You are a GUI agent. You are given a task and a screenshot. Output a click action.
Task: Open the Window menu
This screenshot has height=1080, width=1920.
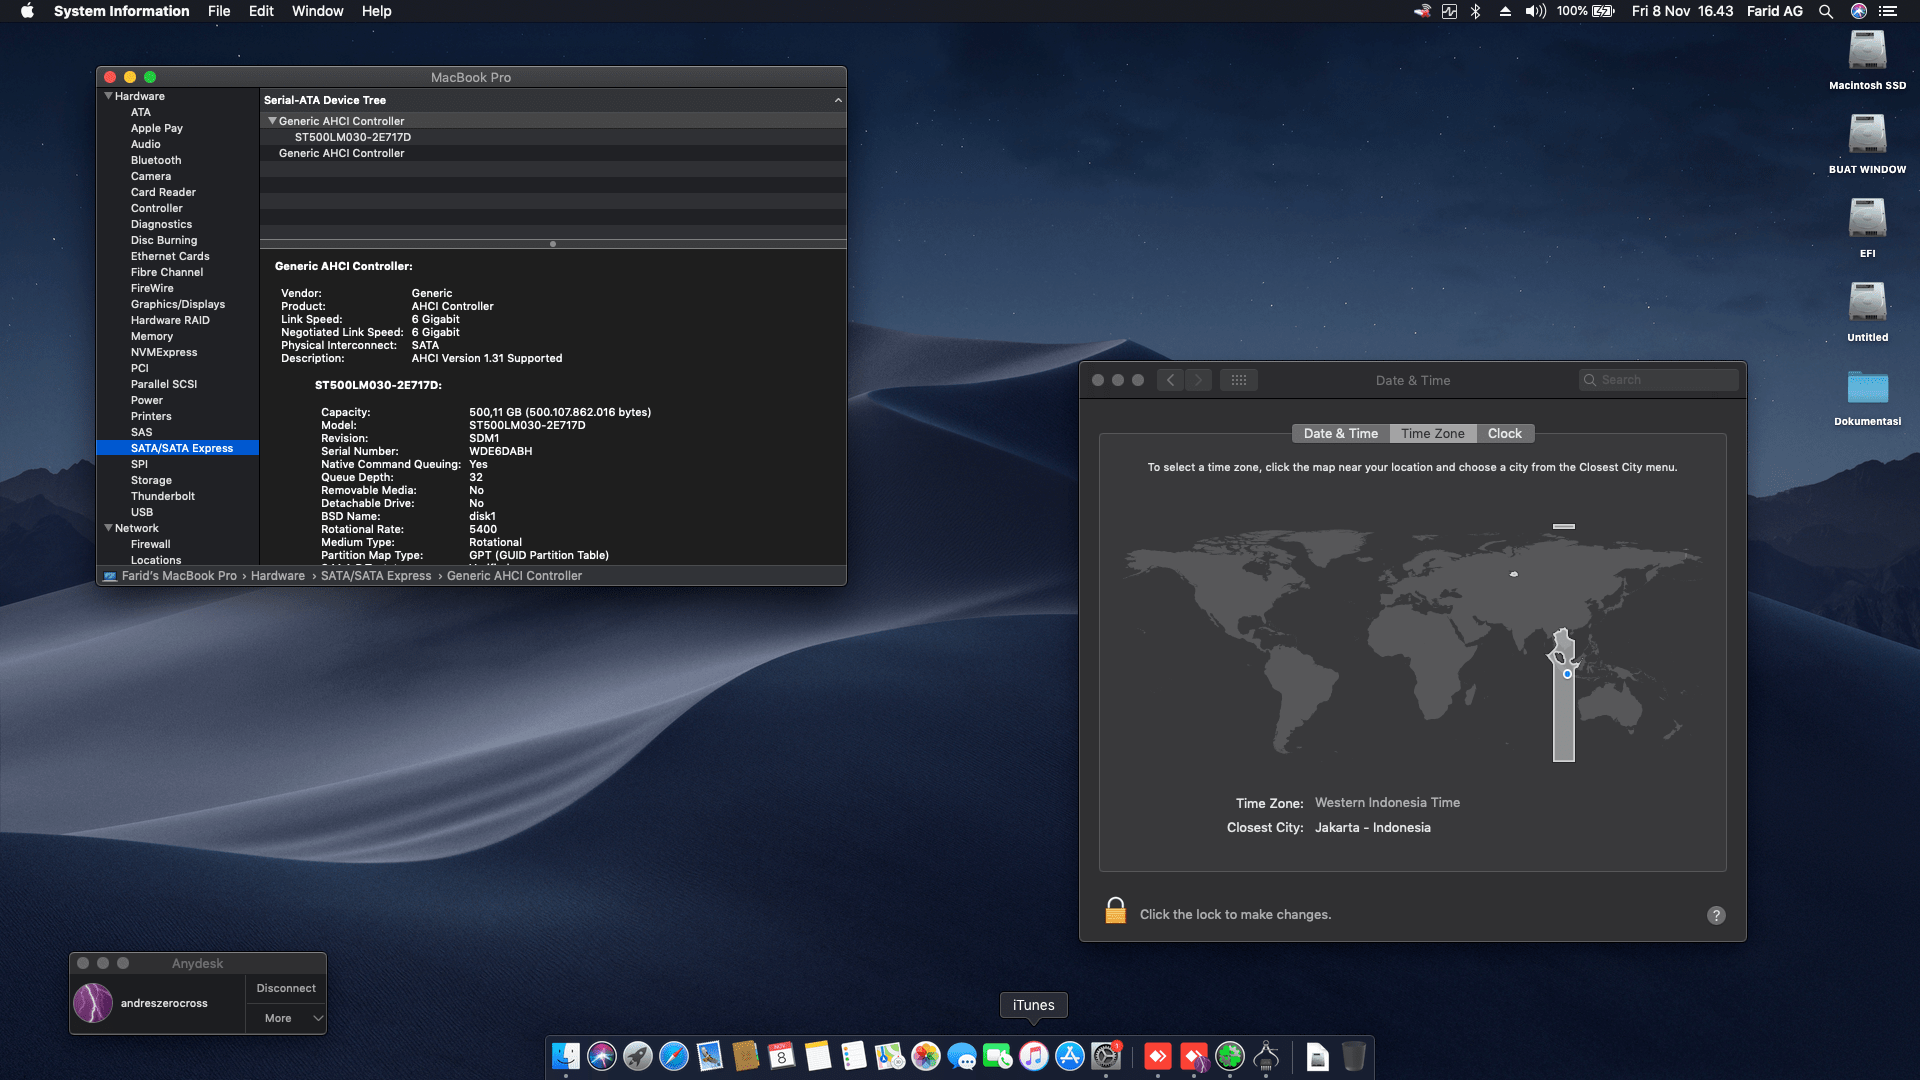(317, 11)
